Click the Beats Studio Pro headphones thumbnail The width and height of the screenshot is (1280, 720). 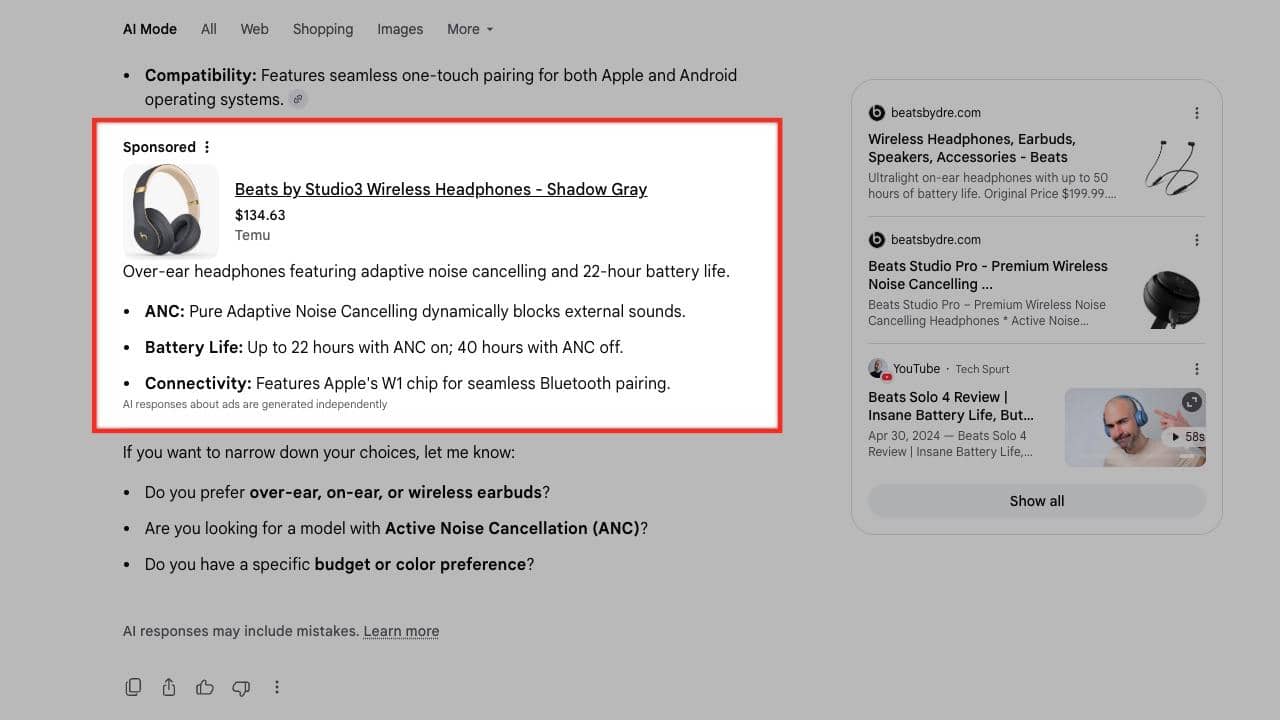click(1172, 299)
